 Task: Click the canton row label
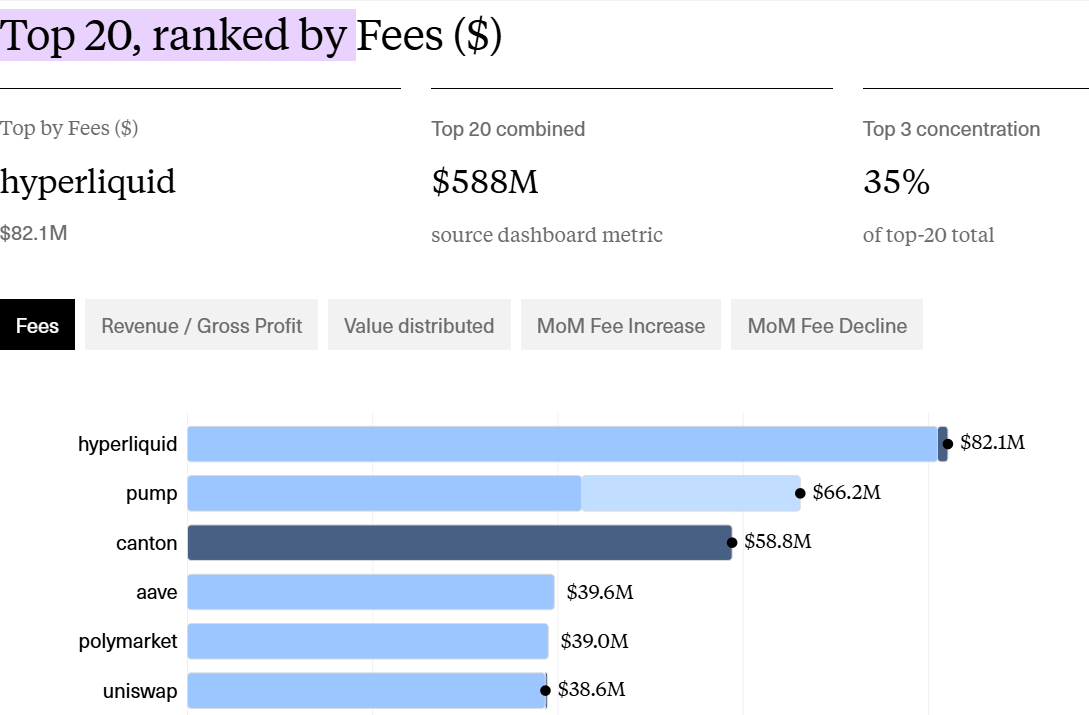pyautogui.click(x=147, y=543)
